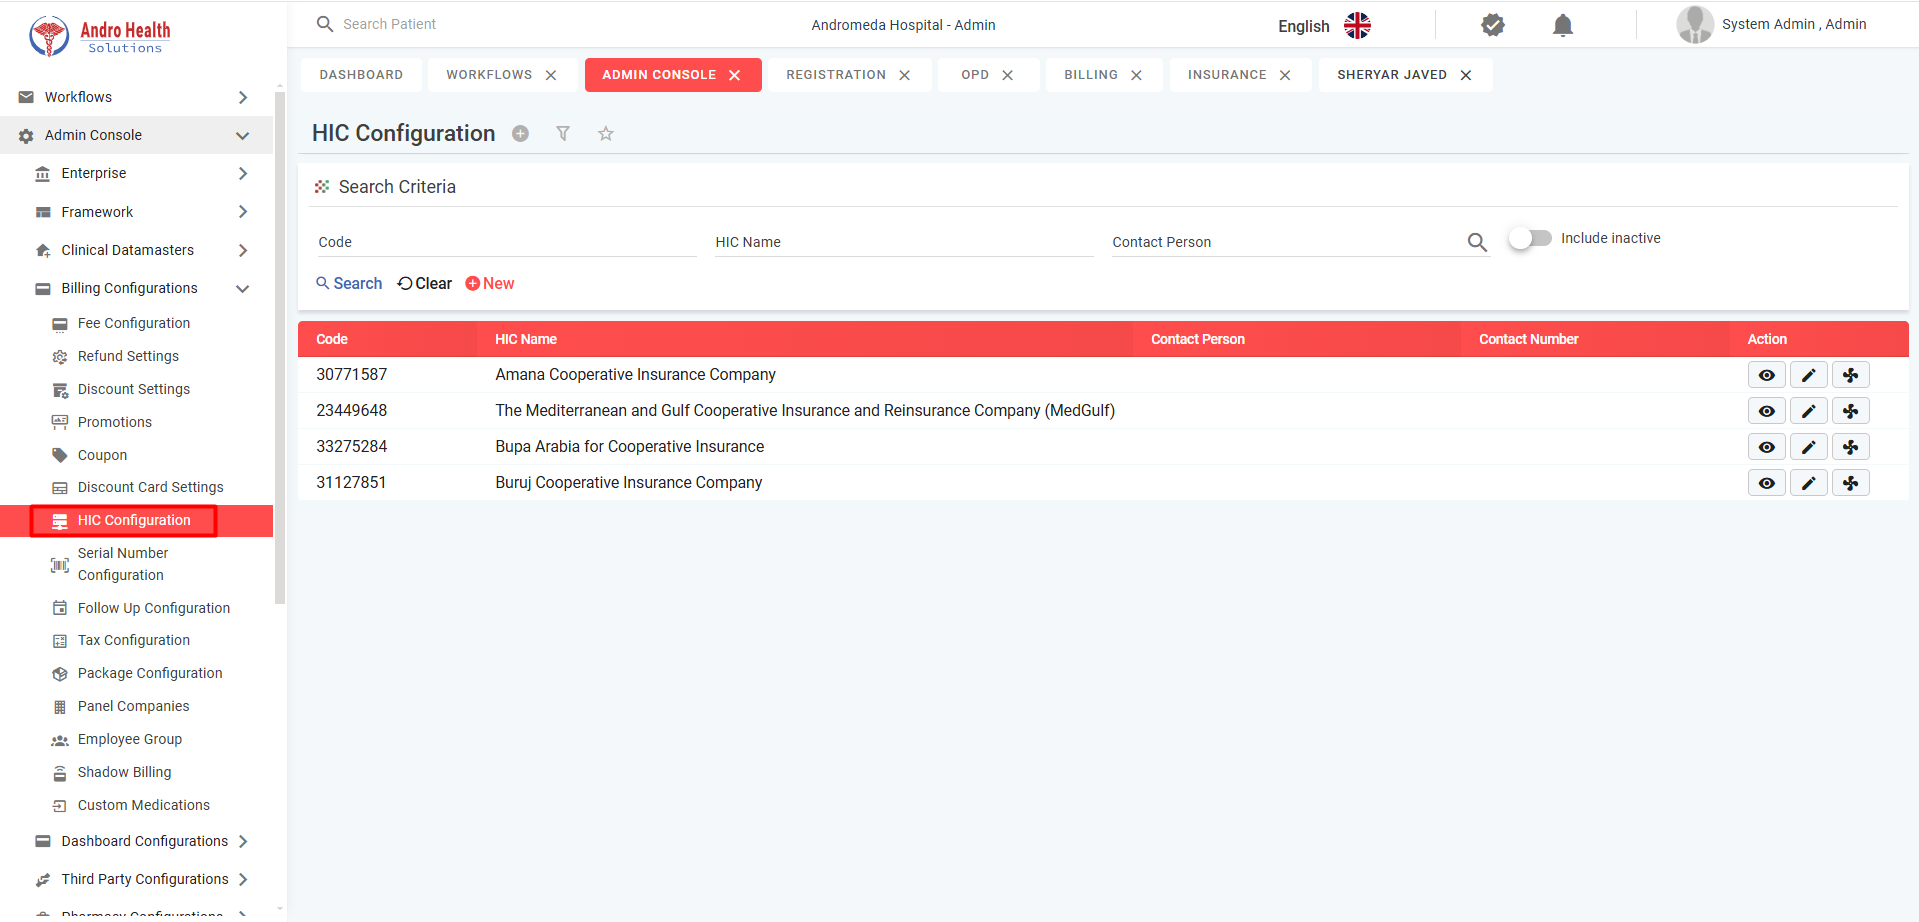Mark page as favorite with star icon

click(605, 134)
